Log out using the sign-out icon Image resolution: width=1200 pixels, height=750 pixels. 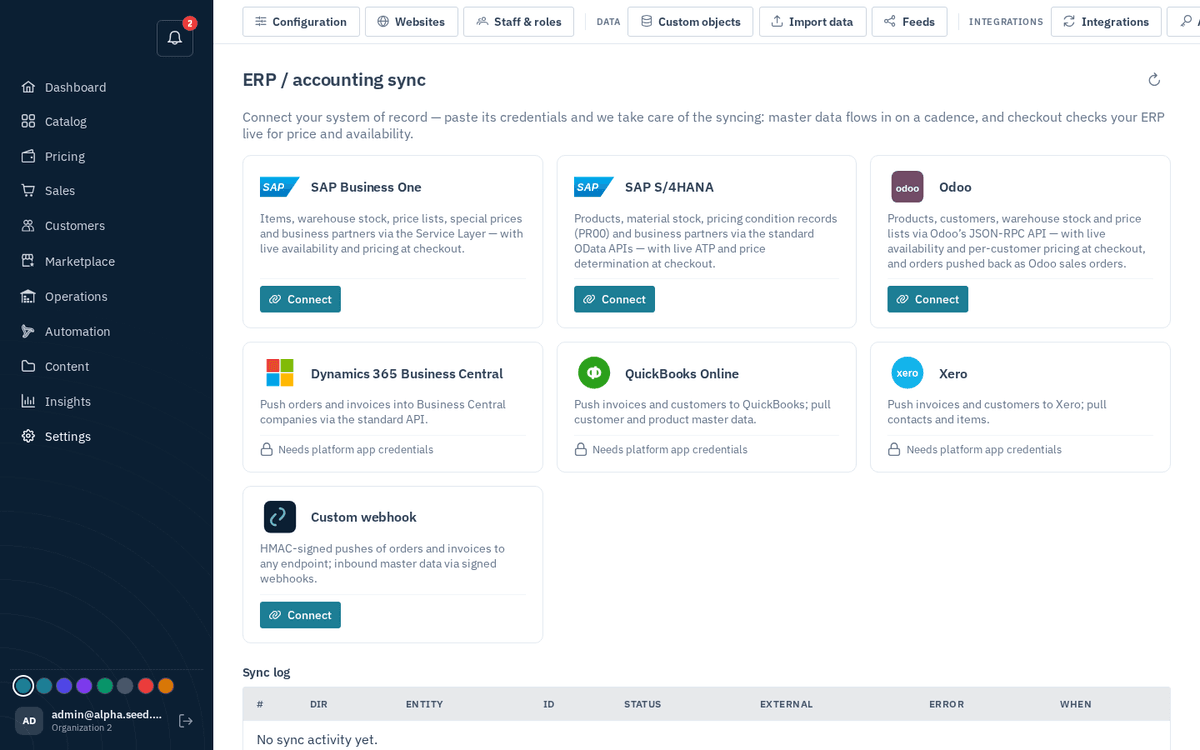186,721
